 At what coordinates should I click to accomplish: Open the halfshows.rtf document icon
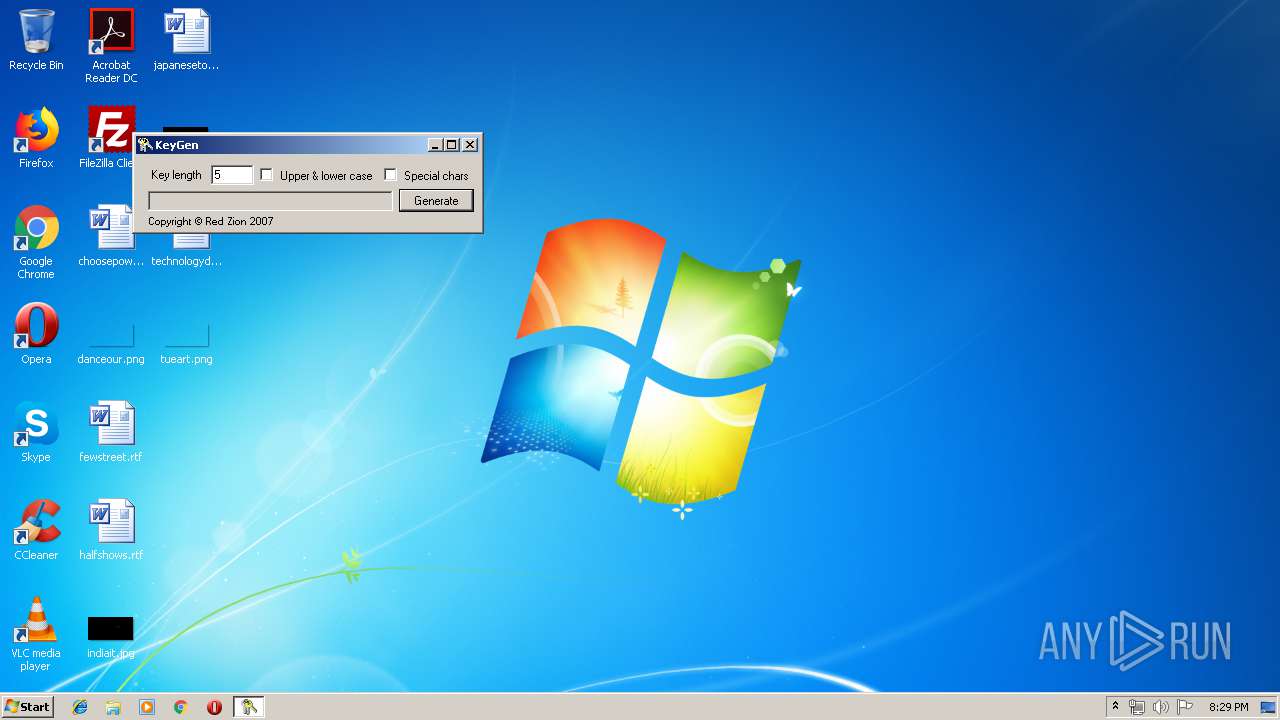pos(111,530)
